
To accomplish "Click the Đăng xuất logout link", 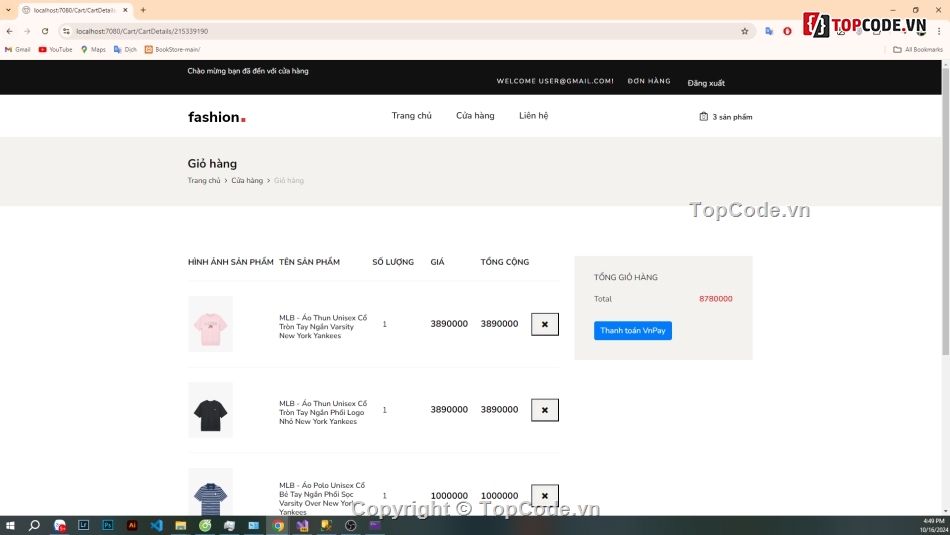I will pyautogui.click(x=706, y=83).
